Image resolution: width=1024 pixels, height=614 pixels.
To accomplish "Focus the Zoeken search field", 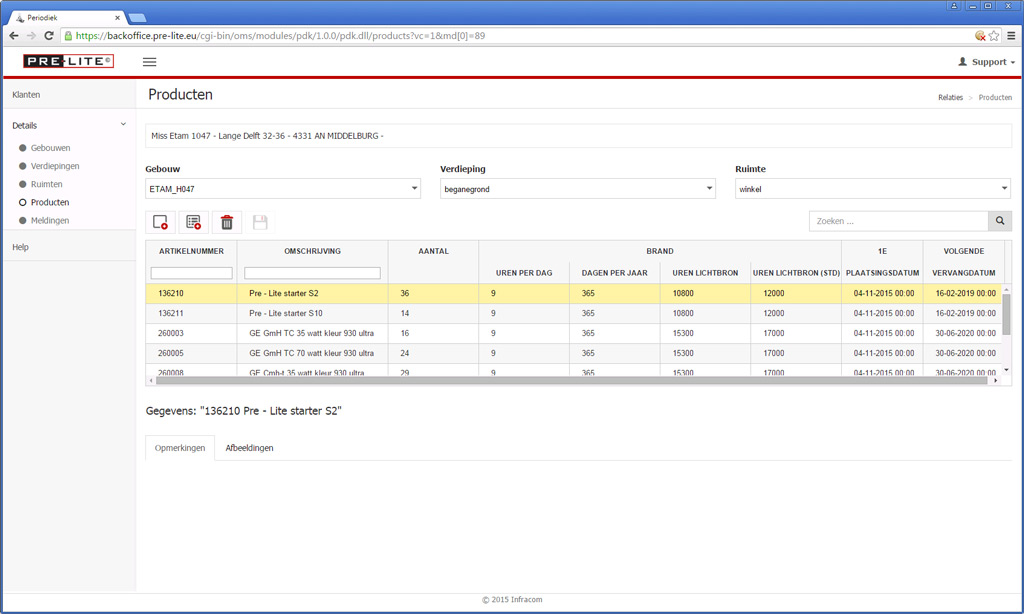I will [899, 221].
